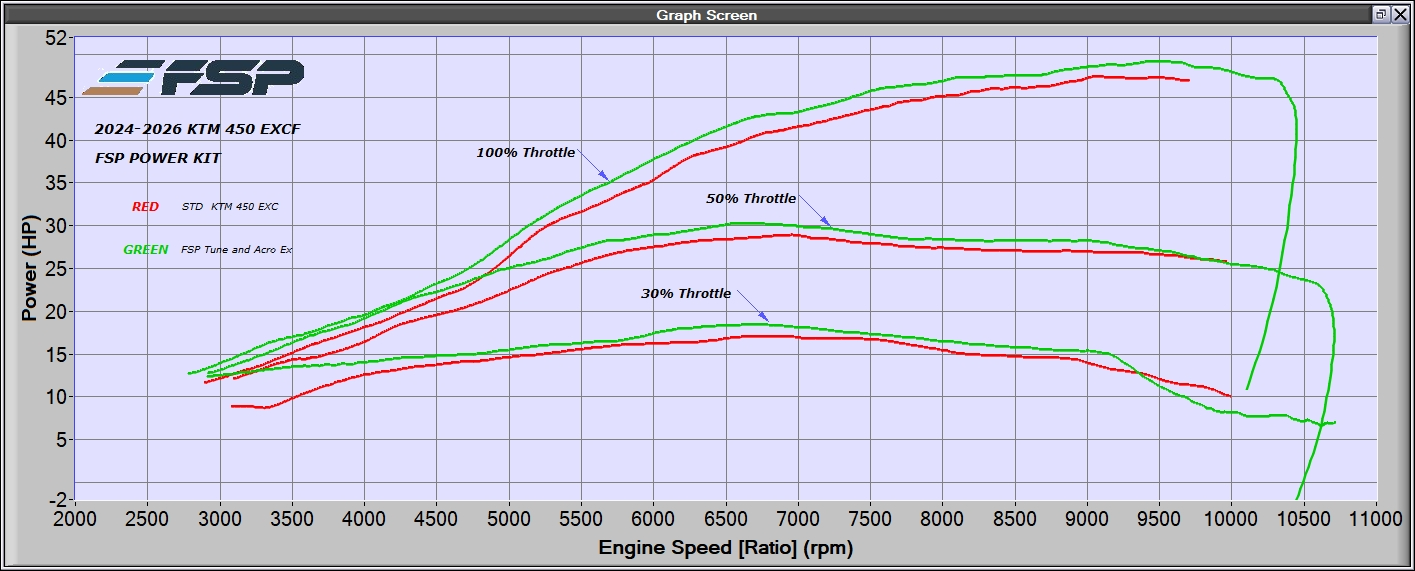Click the 40 HP power axis label

[x=55, y=141]
